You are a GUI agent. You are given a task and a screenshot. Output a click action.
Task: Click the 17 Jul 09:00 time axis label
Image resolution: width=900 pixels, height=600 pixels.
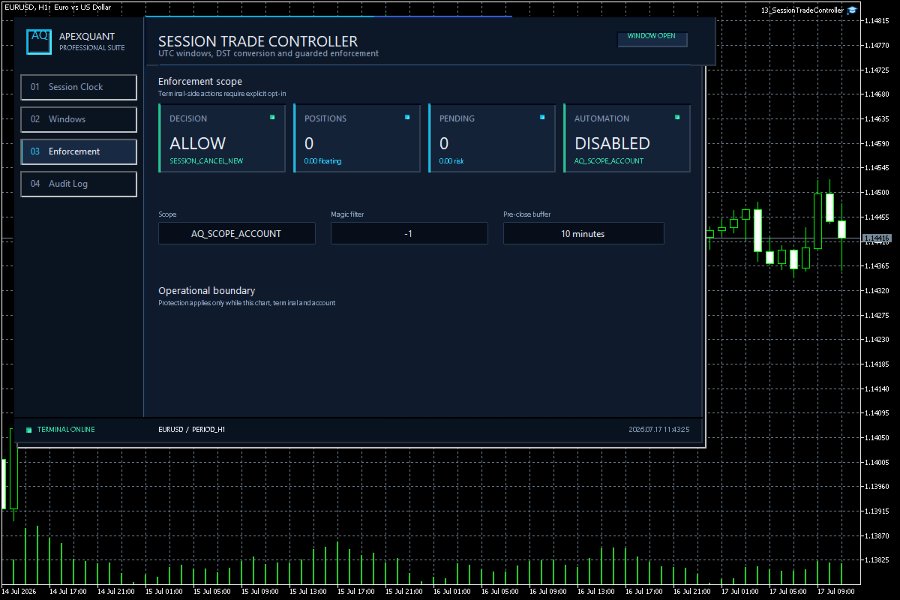click(x=836, y=591)
